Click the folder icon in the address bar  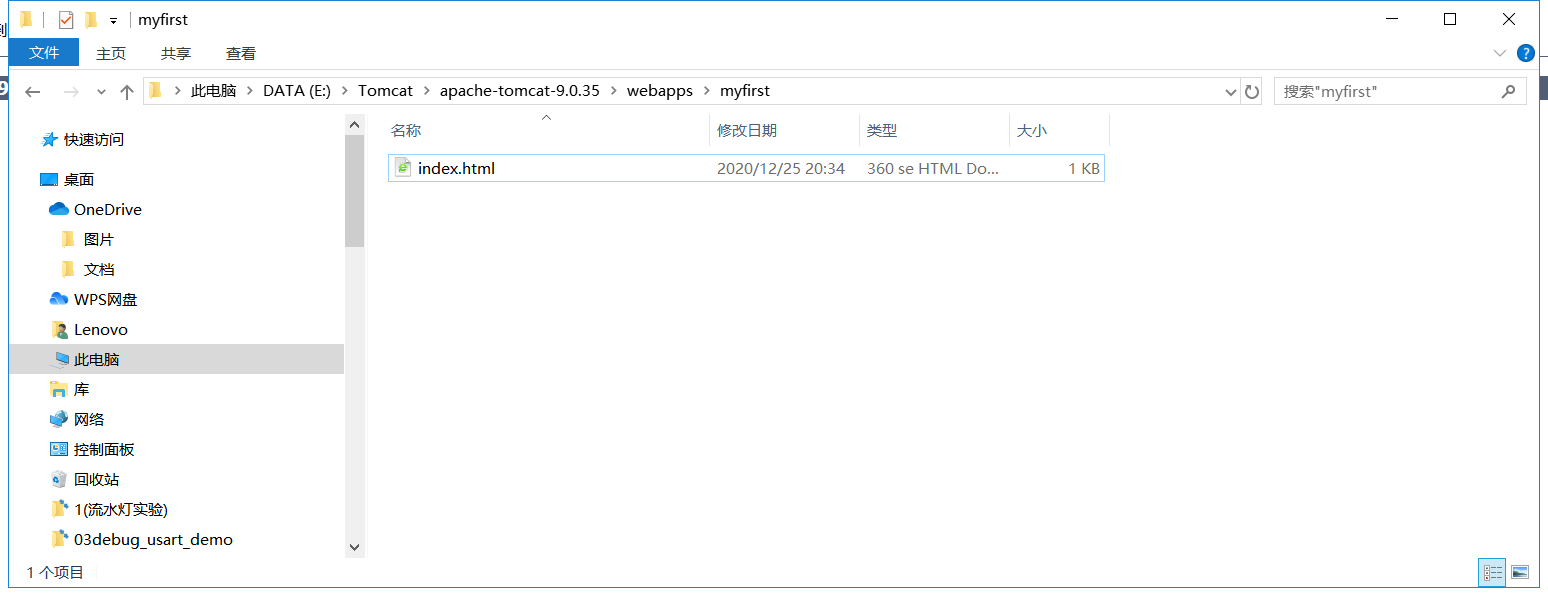click(156, 91)
